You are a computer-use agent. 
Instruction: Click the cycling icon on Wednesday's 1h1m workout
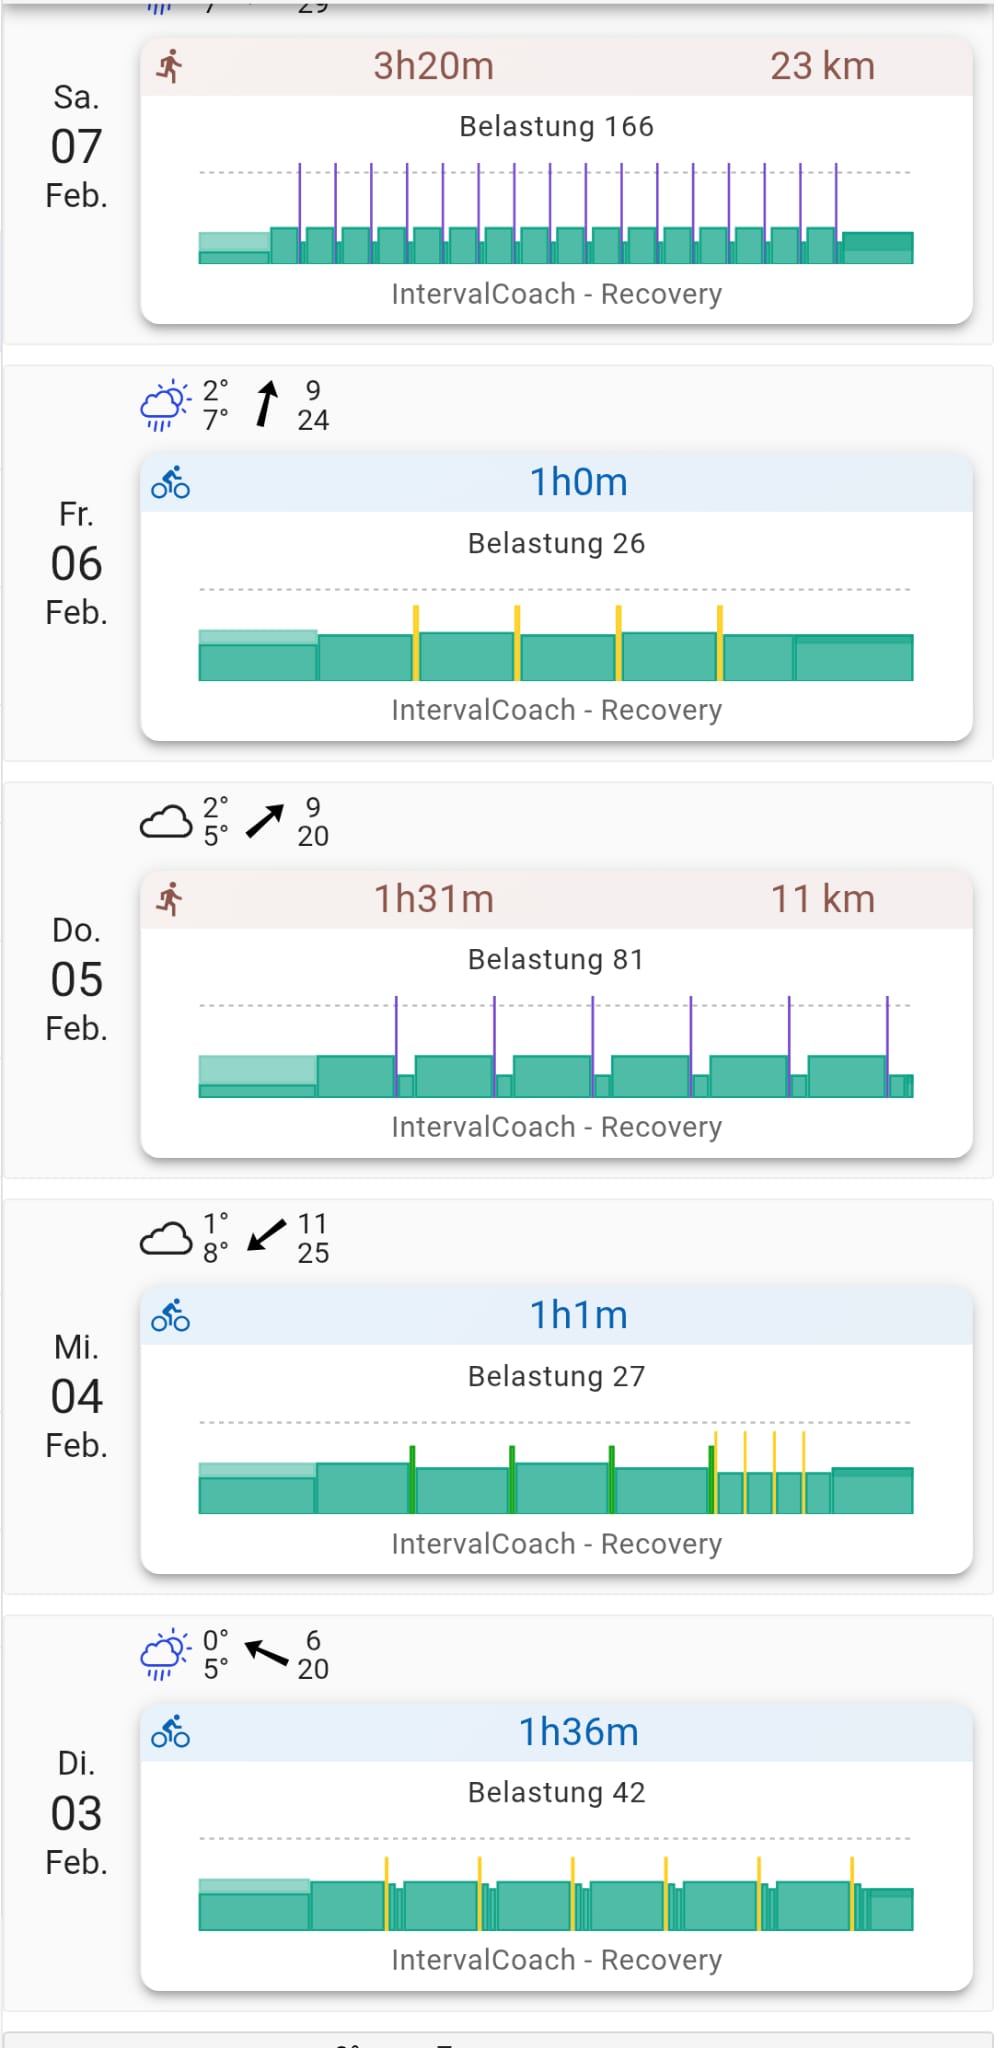point(170,1316)
